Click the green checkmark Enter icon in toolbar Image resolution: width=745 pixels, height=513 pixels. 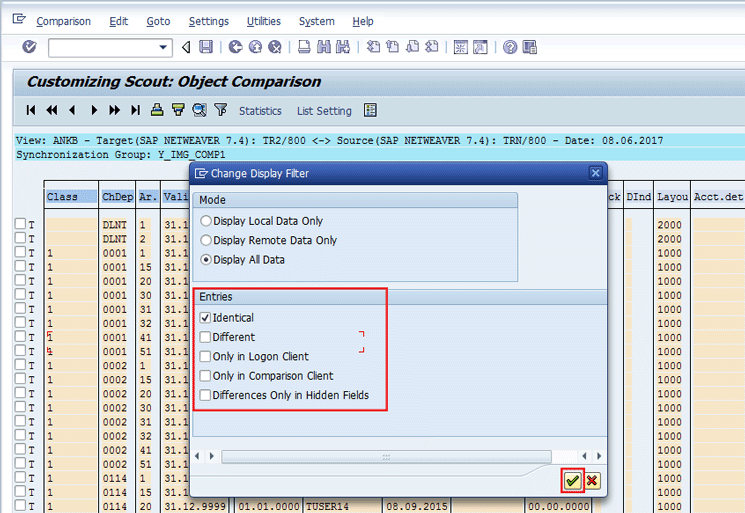(29, 47)
